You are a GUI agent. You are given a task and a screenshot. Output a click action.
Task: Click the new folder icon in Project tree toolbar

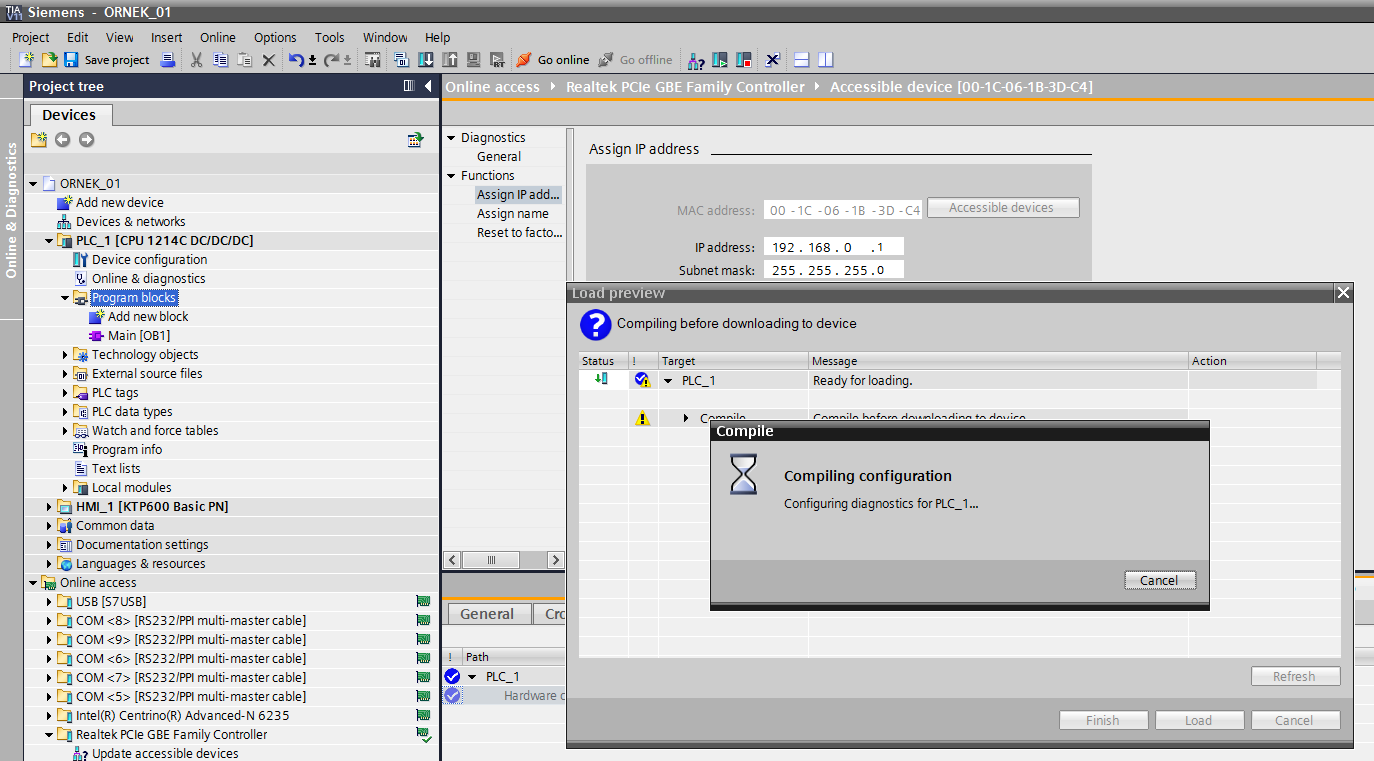(39, 139)
